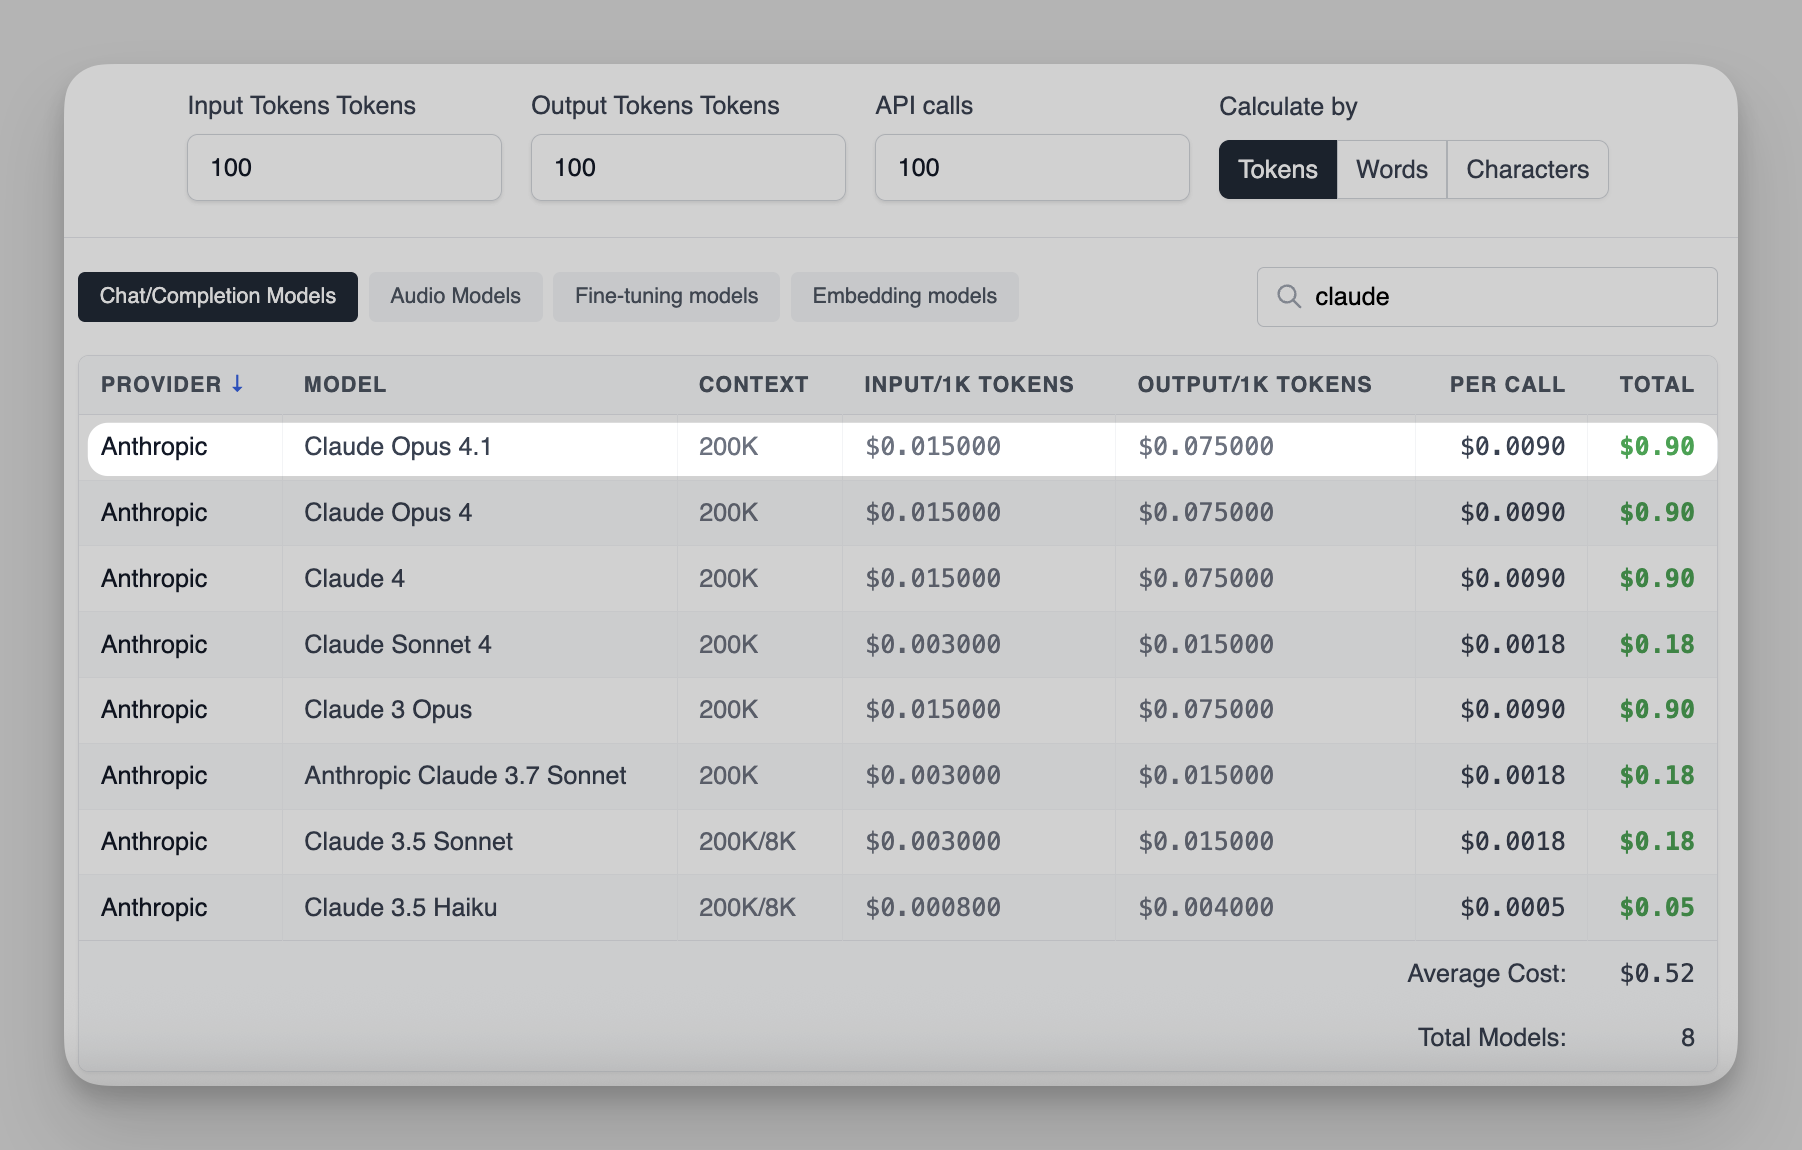1802x1150 pixels.
Task: Sort by the TOTAL column header
Action: [x=1656, y=385]
